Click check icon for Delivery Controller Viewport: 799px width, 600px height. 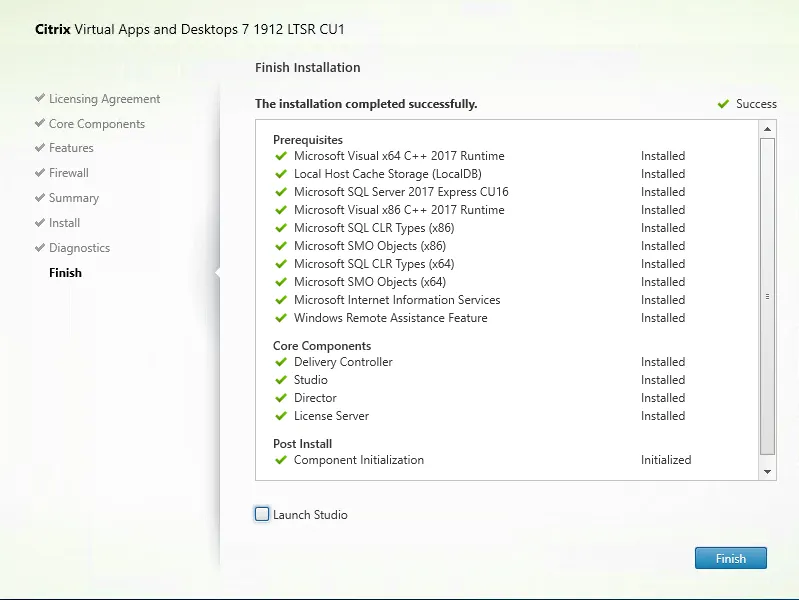(281, 362)
